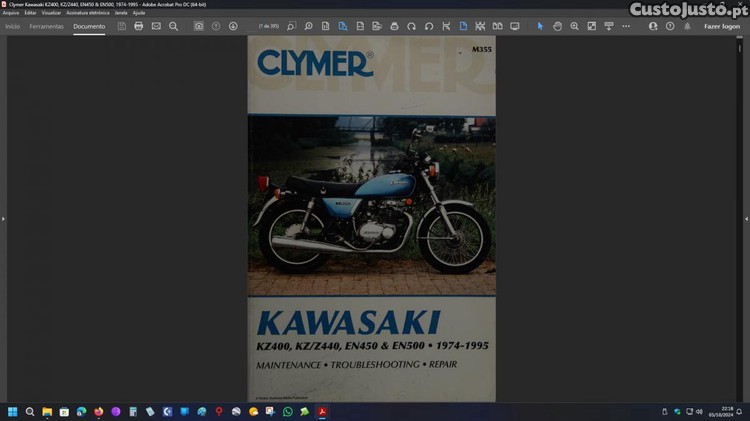This screenshot has height=421, width=750.
Task: Expand the right tools pane
Action: pos(746,218)
